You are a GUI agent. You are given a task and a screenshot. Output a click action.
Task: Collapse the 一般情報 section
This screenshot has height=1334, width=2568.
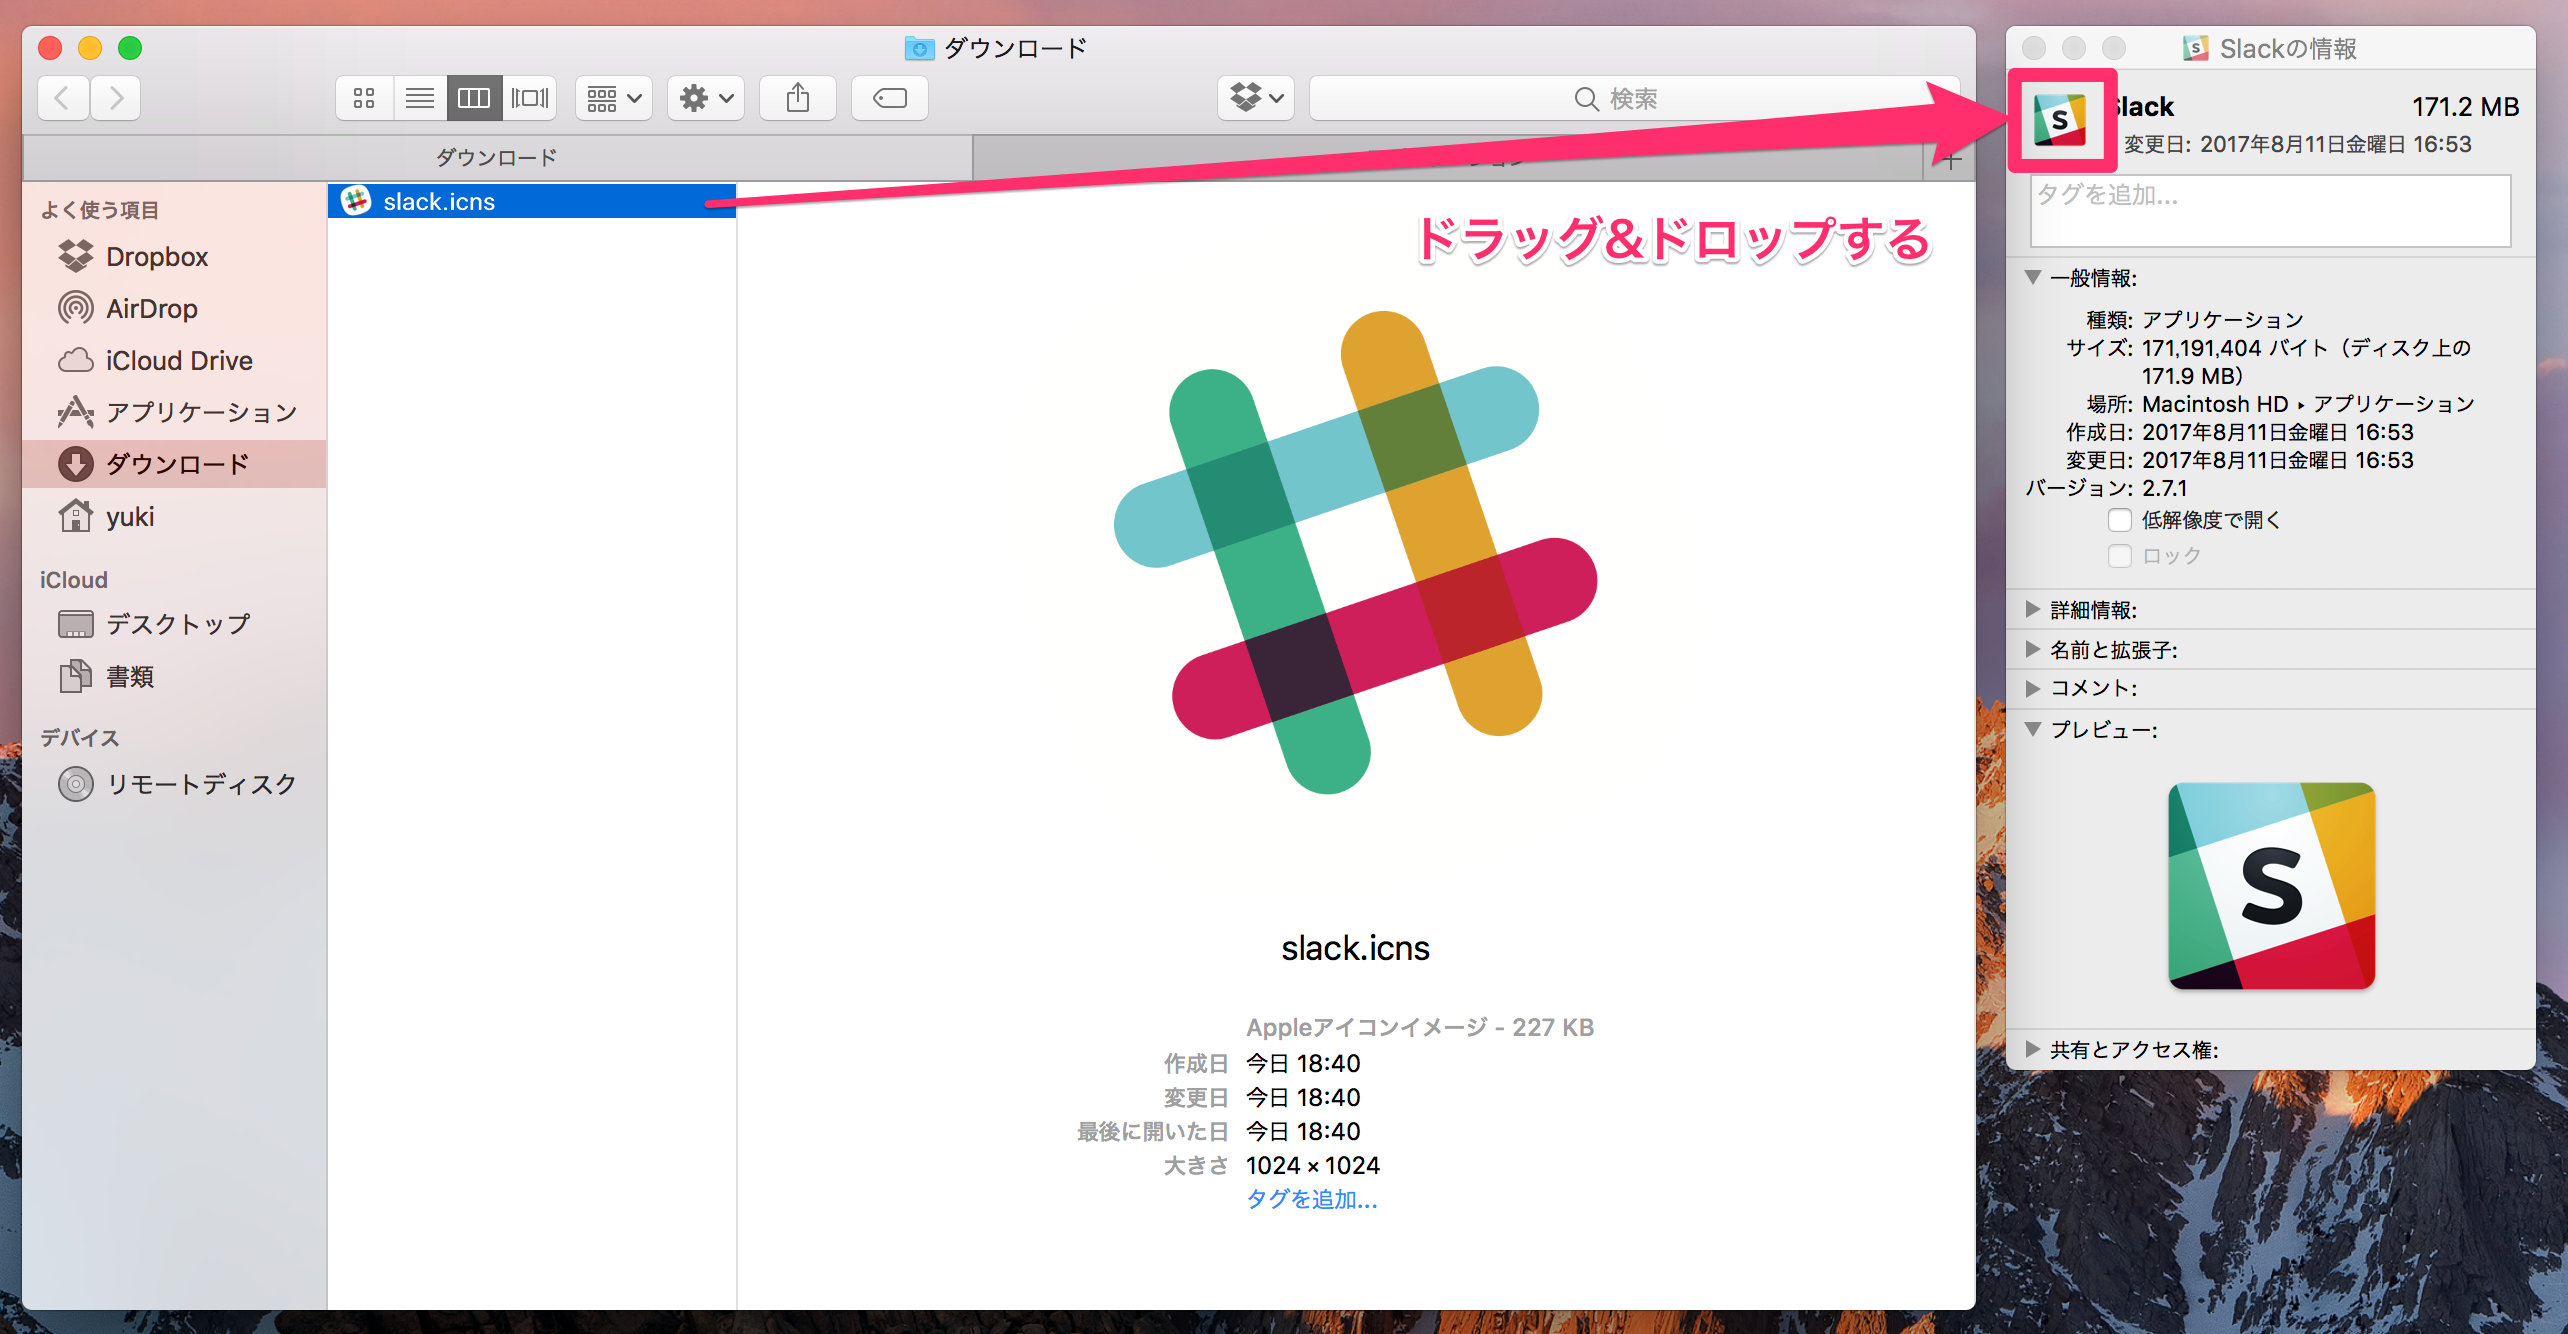(x=2033, y=277)
